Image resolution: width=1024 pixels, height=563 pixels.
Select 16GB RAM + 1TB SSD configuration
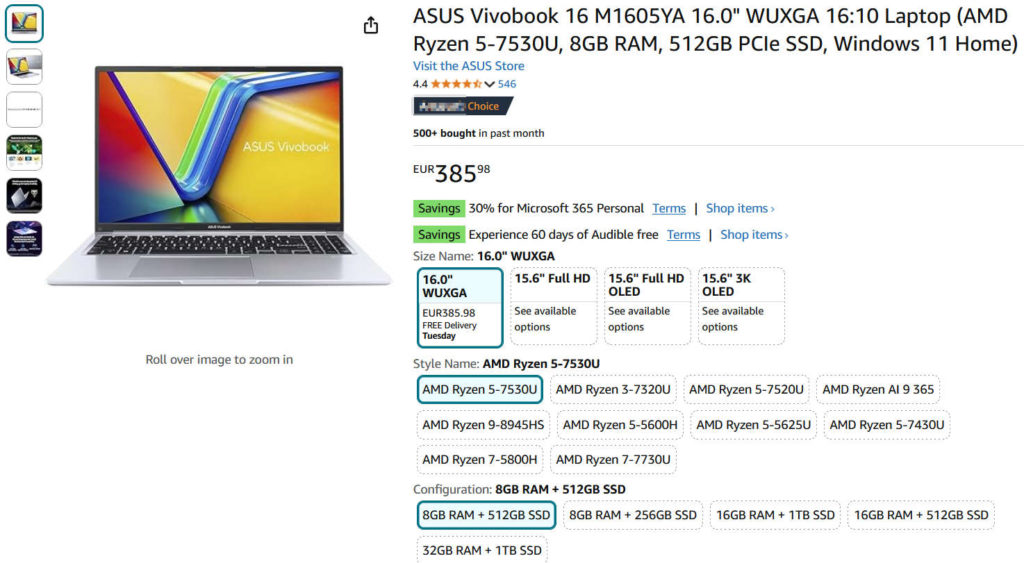(x=775, y=515)
